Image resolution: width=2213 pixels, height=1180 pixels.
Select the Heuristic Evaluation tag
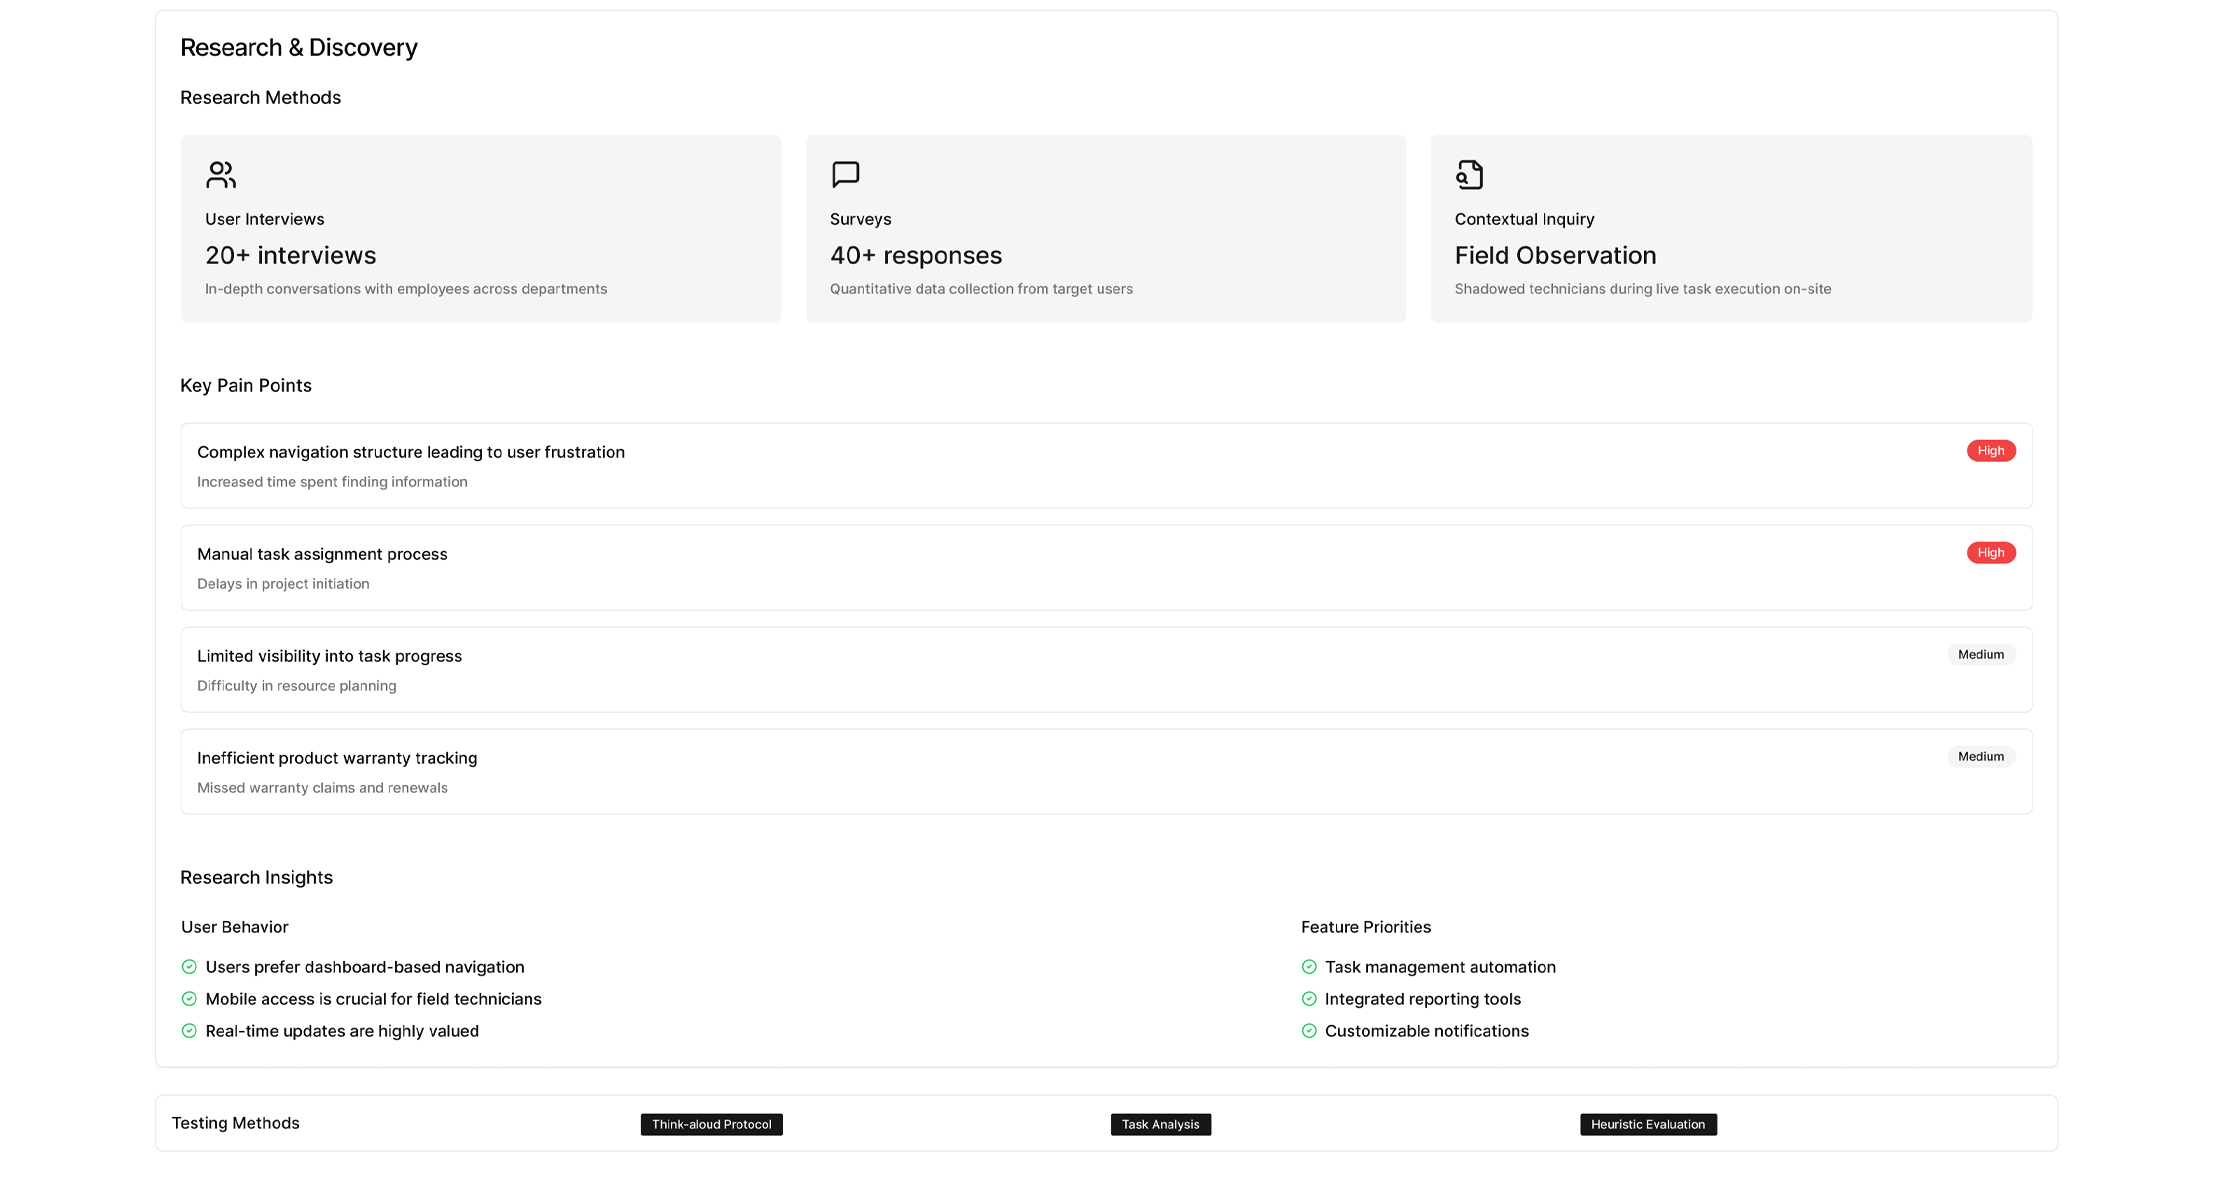[1647, 1125]
